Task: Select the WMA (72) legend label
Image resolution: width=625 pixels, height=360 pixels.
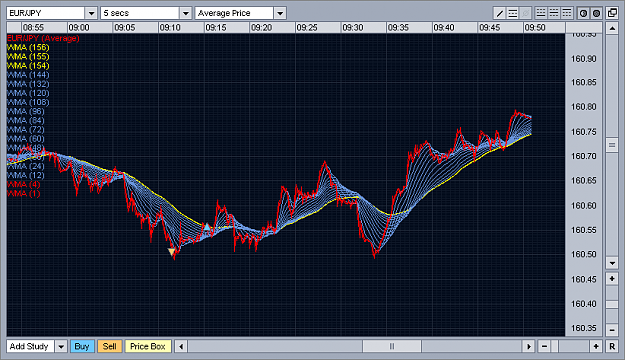Action: pyautogui.click(x=26, y=130)
